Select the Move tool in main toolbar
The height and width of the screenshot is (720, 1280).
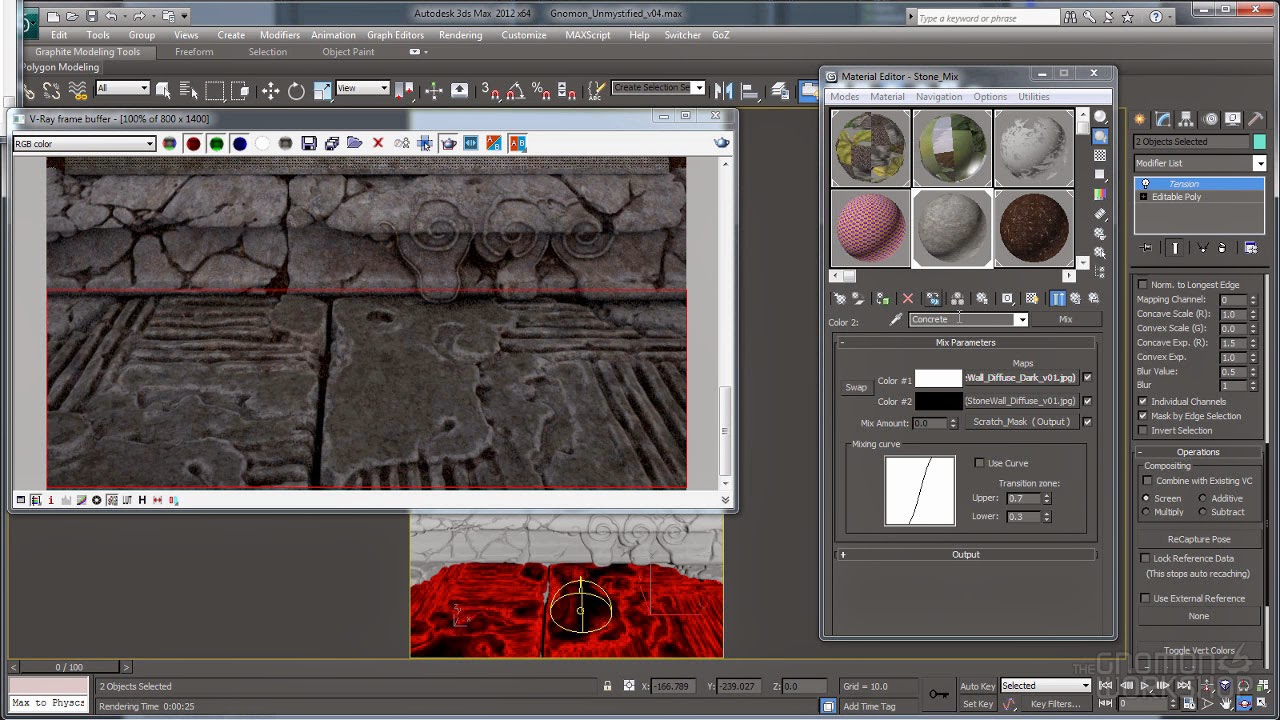click(x=271, y=91)
